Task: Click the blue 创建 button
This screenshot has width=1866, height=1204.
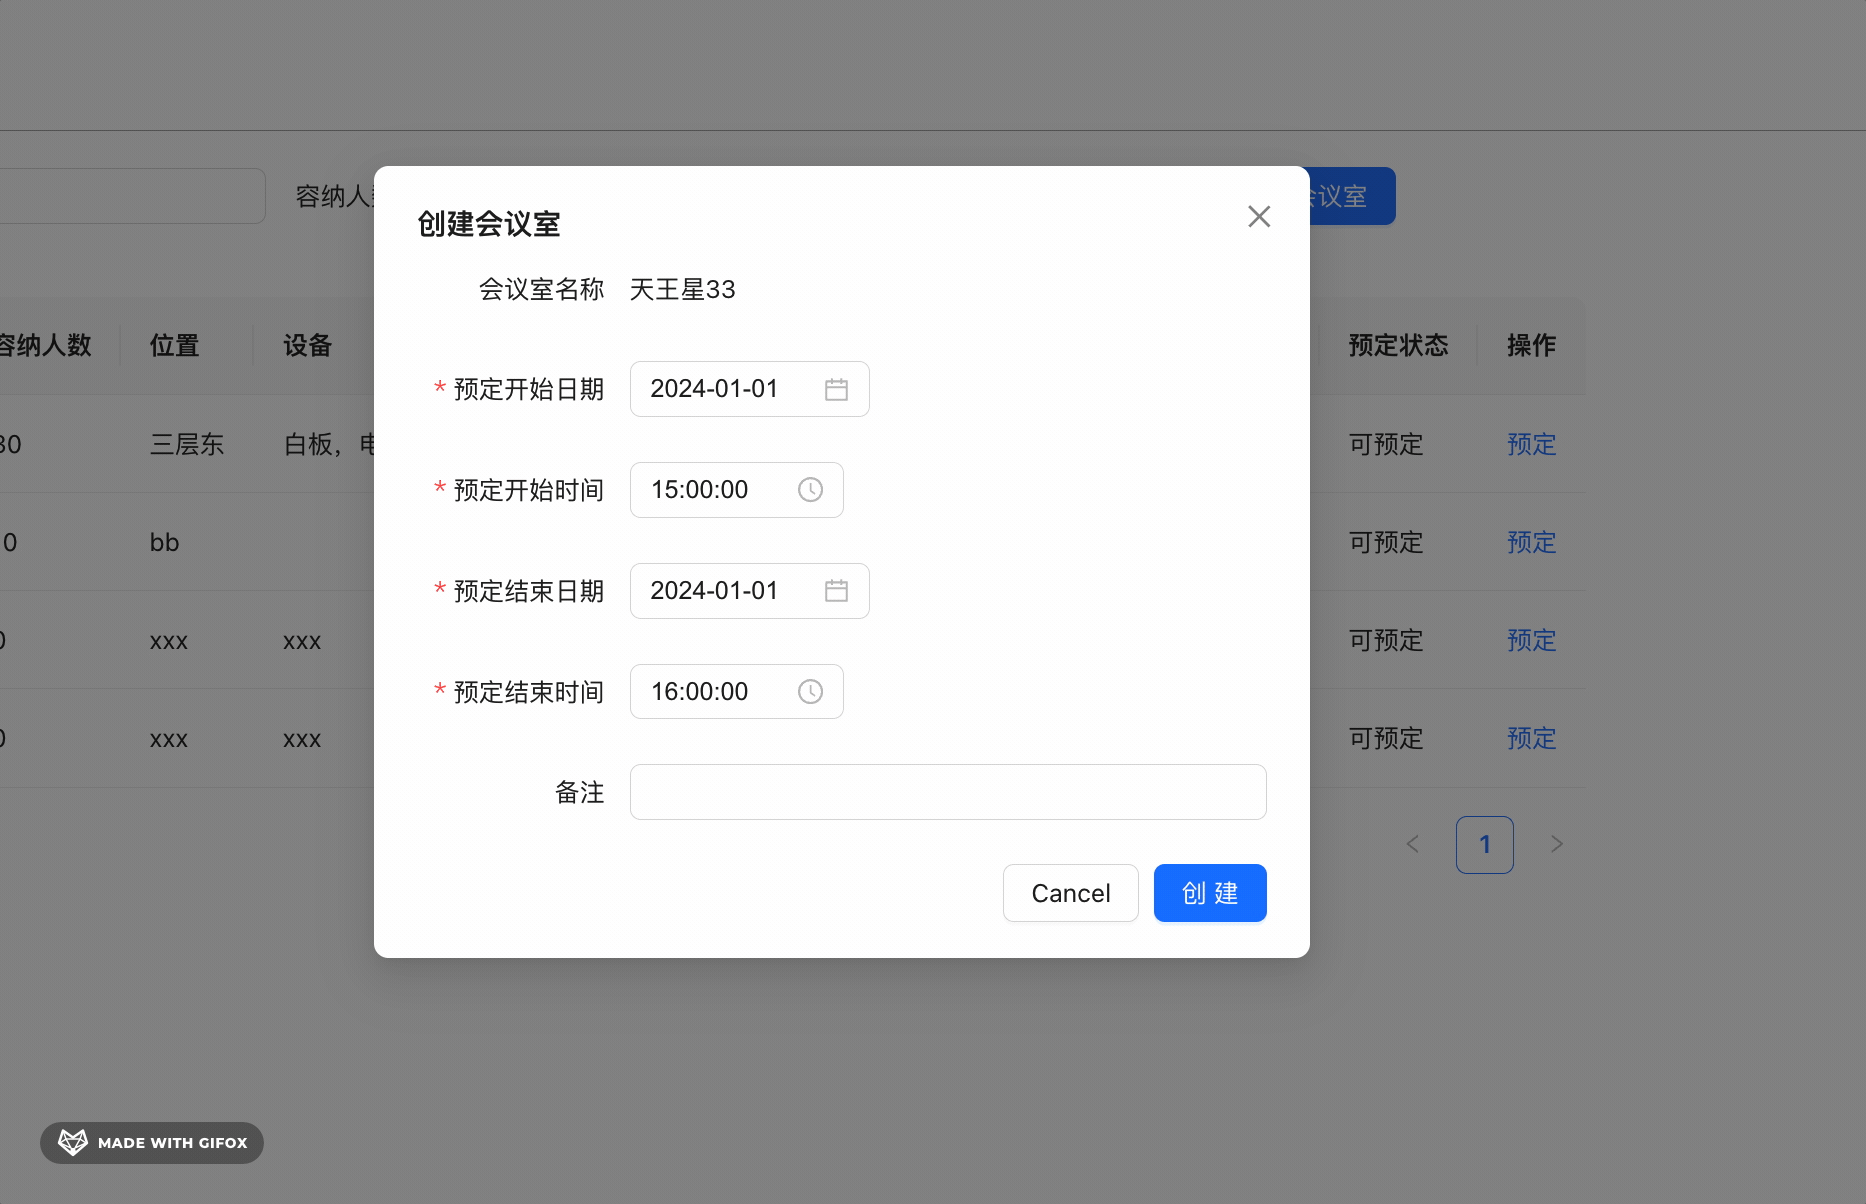Action: 1209,893
